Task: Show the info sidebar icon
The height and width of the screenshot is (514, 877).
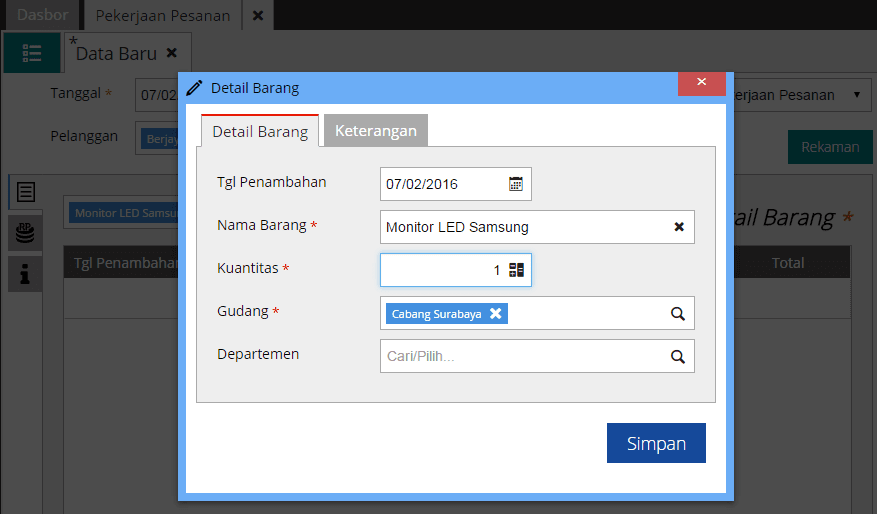Action: pos(25,275)
